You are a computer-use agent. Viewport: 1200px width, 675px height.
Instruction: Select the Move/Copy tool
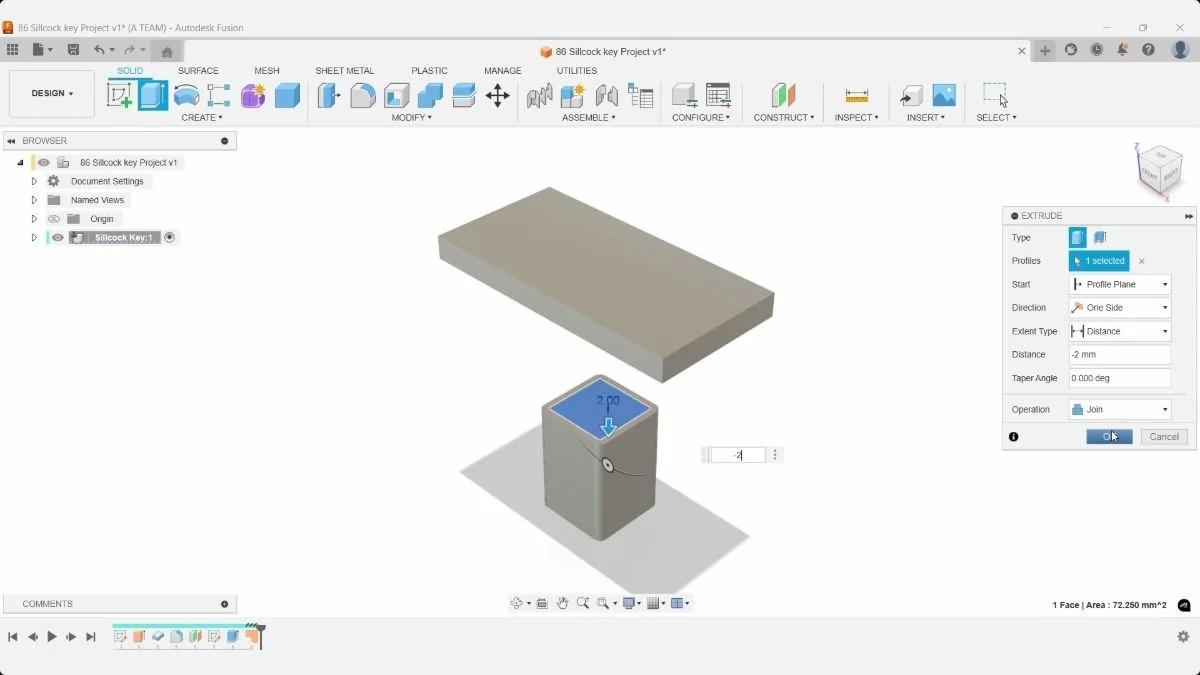(497, 95)
